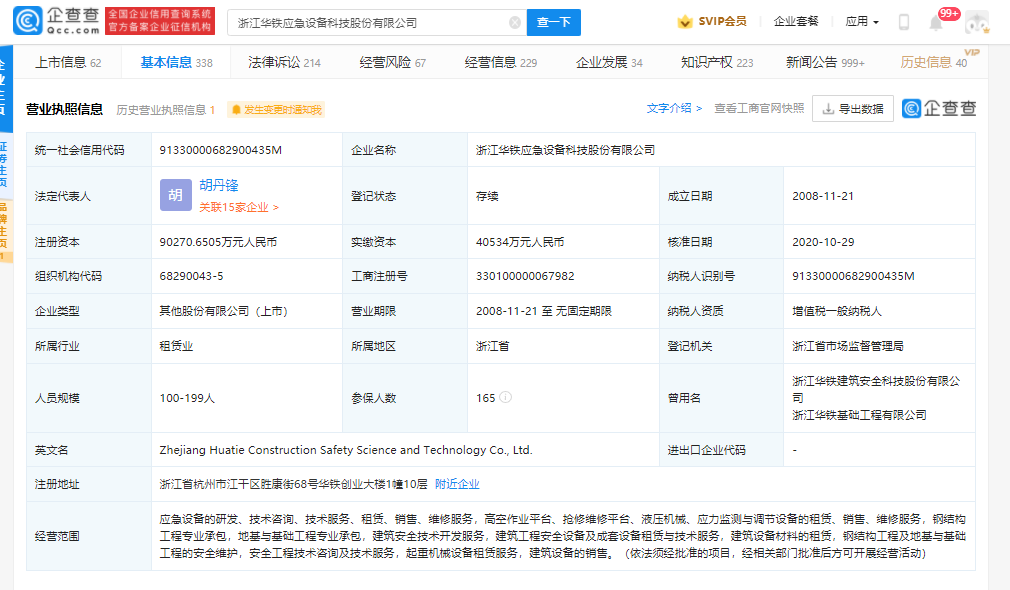Click the 查一下 search button
Image resolution: width=1010 pixels, height=590 pixels.
pos(553,23)
